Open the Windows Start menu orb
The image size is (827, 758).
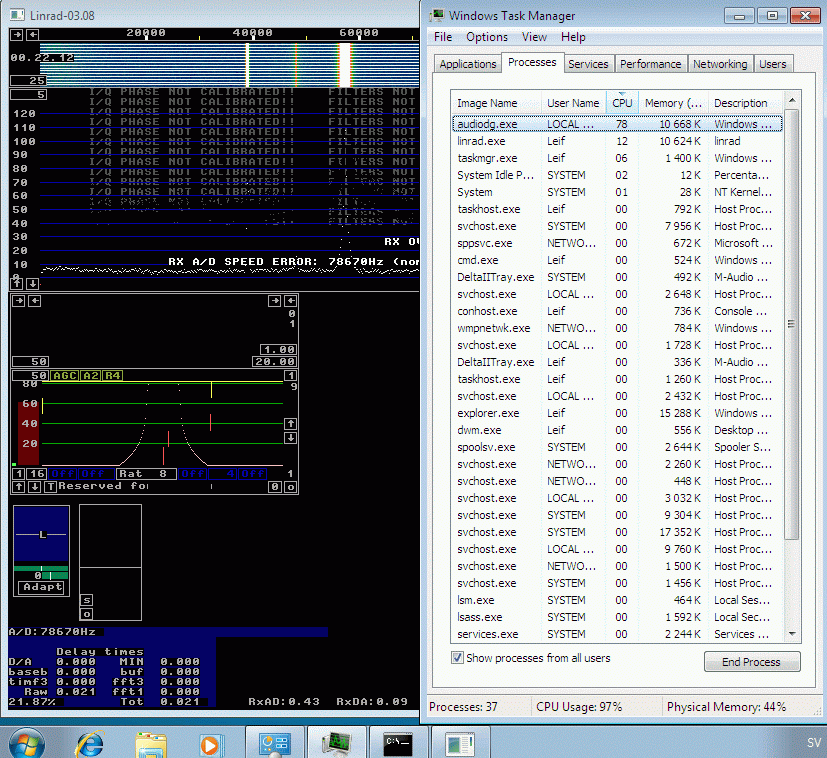[x=27, y=744]
